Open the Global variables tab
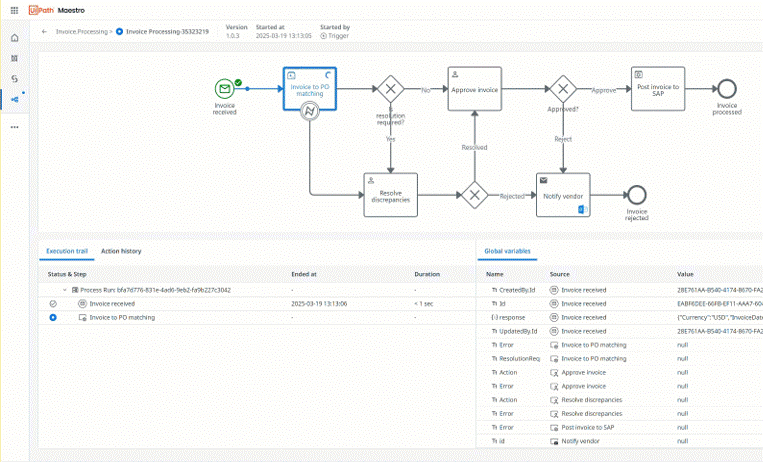Screen dimensions: 763x462 (x=507, y=251)
